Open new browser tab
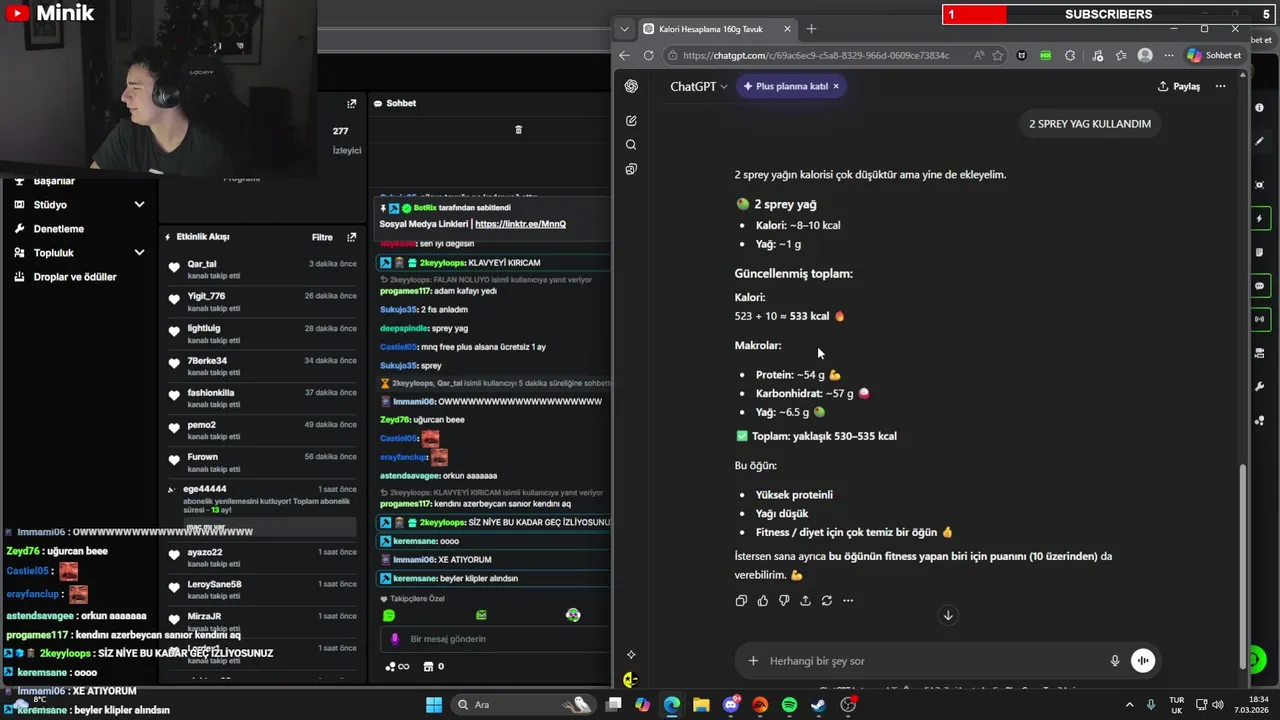The height and width of the screenshot is (720, 1280). tap(811, 29)
